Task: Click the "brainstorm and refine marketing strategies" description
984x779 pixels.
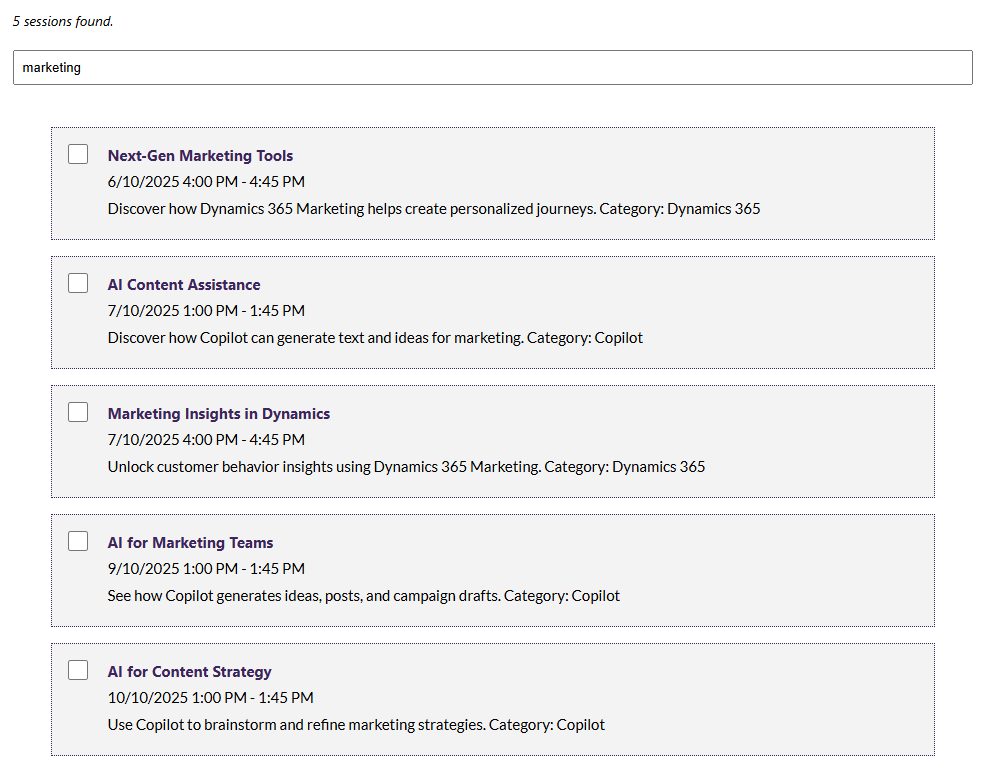Action: click(356, 725)
